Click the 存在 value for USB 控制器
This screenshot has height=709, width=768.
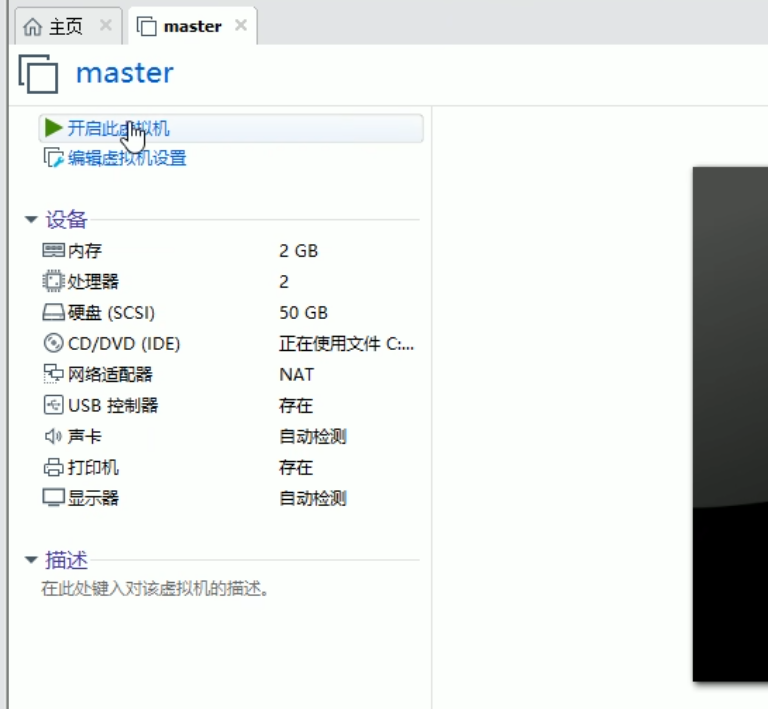[296, 405]
